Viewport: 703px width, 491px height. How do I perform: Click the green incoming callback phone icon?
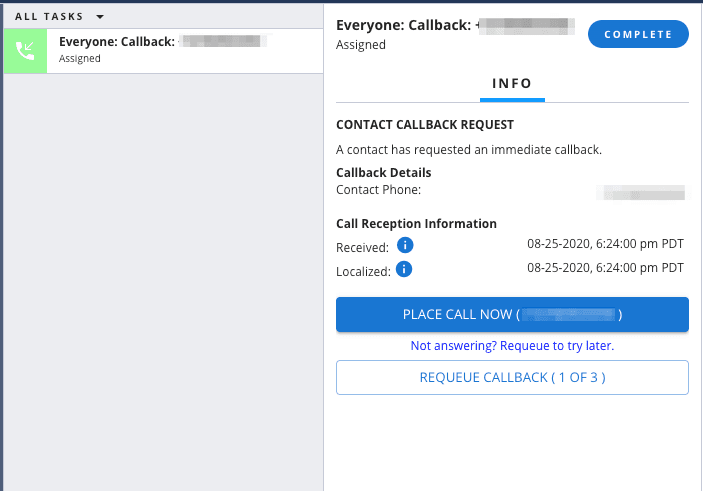click(x=24, y=50)
